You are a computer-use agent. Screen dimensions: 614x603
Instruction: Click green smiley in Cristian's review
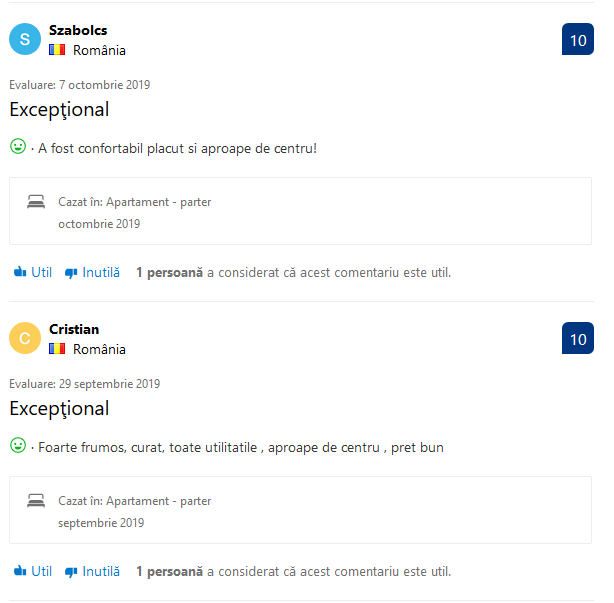click(x=18, y=445)
